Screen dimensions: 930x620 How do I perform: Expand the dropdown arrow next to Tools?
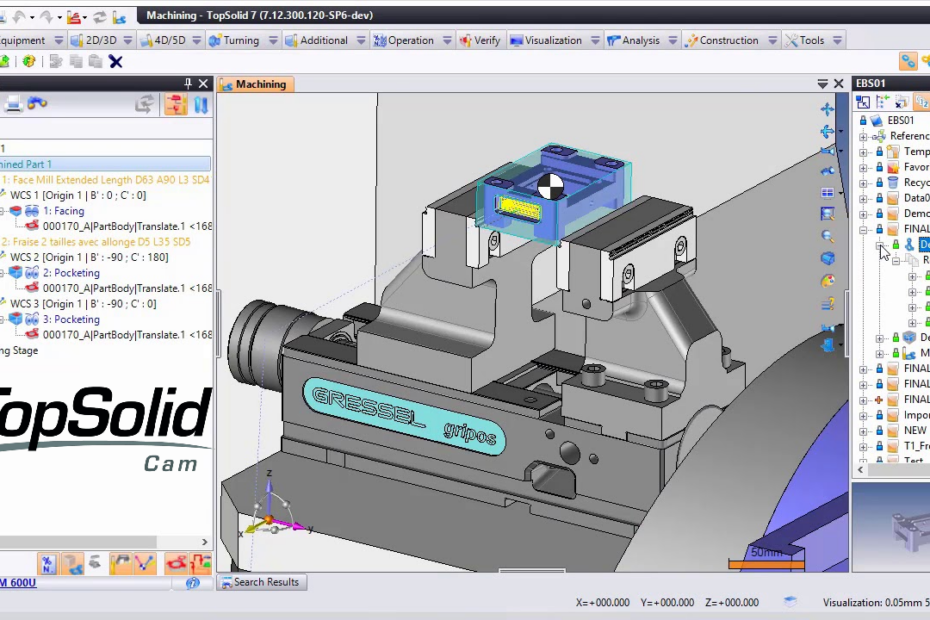pyautogui.click(x=837, y=40)
